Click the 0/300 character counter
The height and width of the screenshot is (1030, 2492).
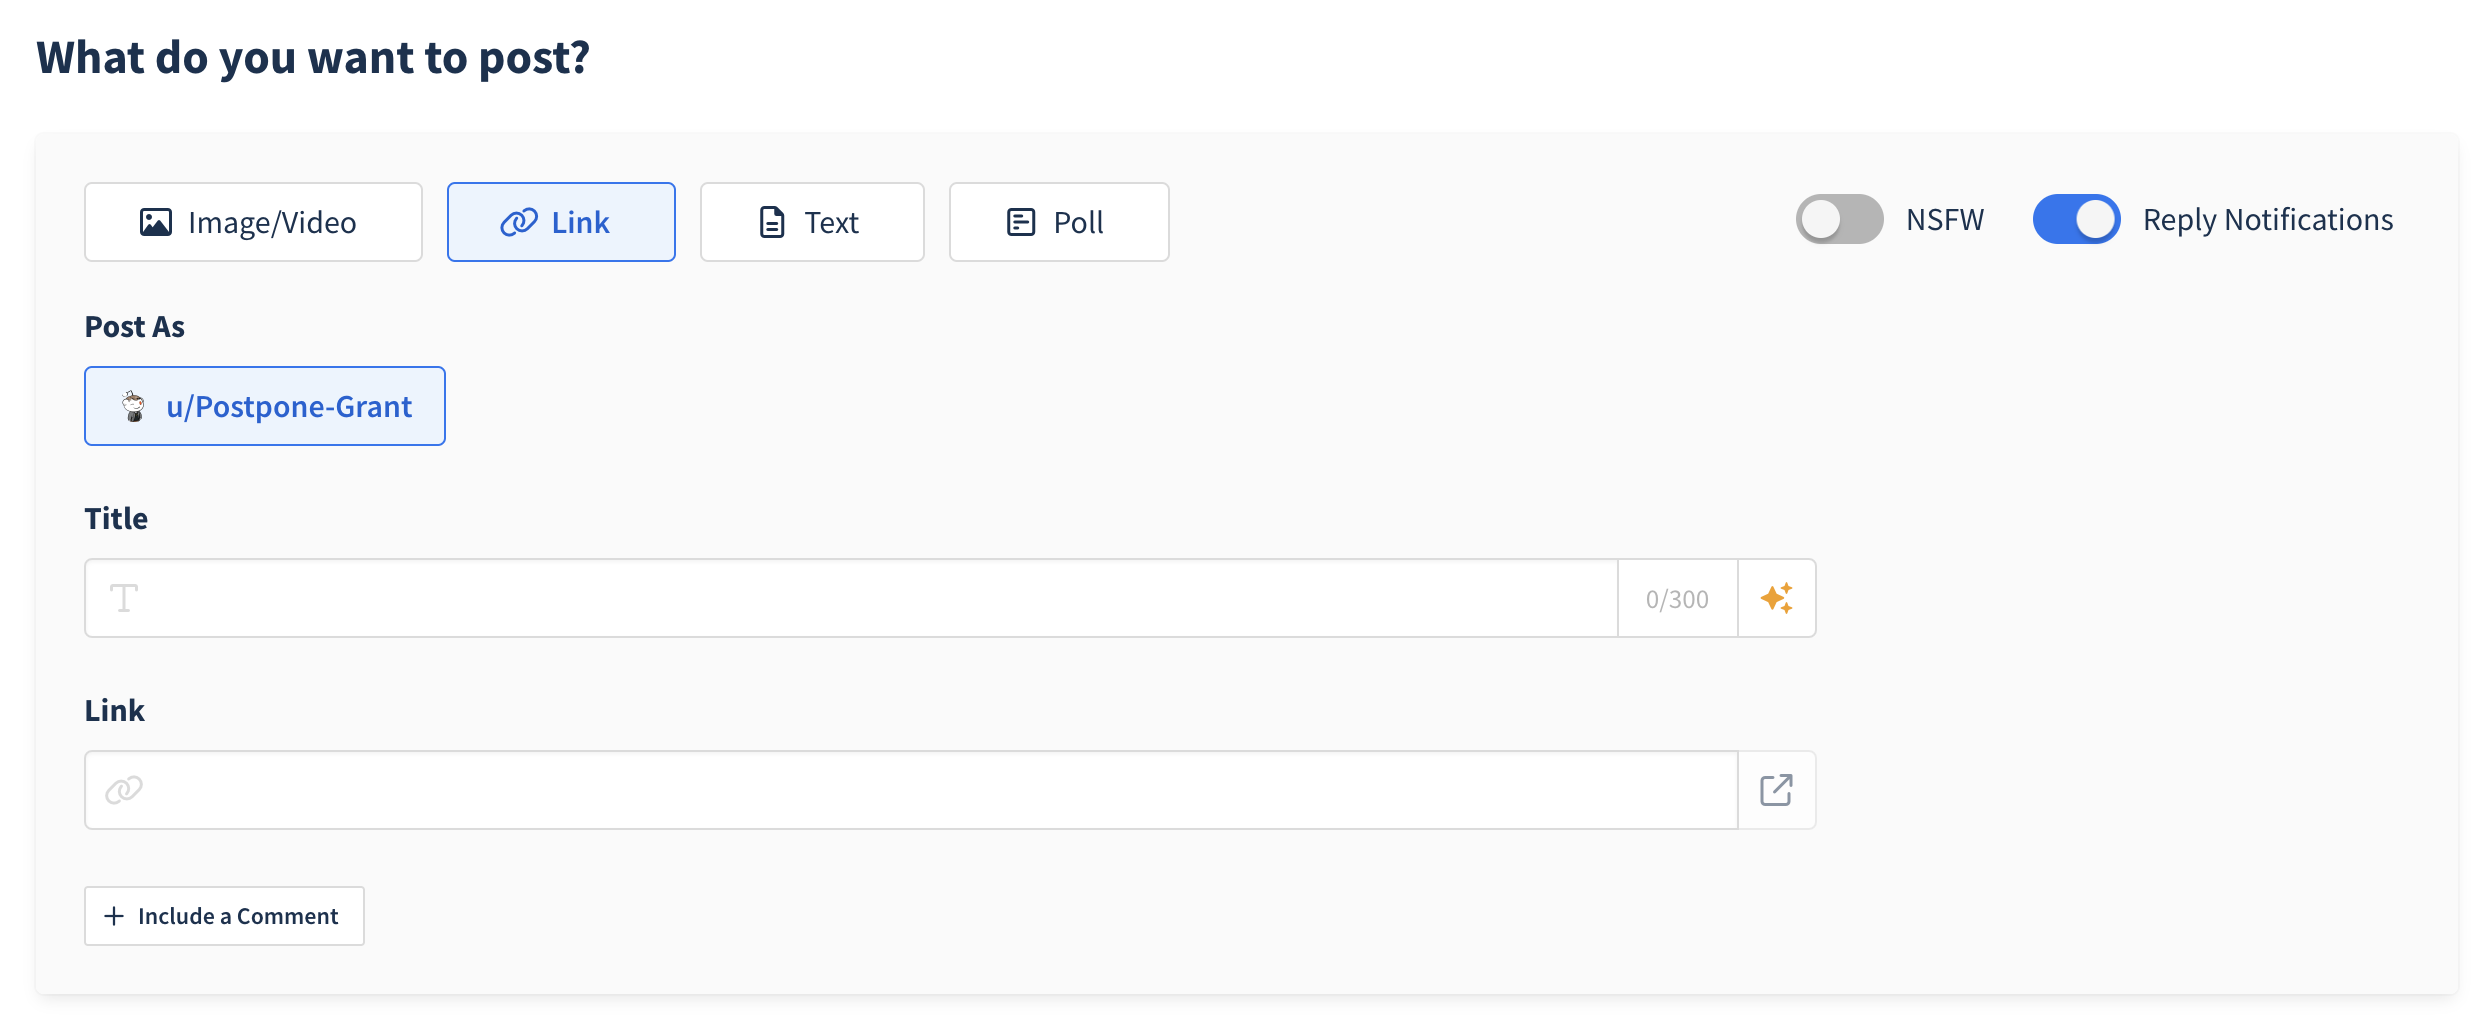pyautogui.click(x=1677, y=599)
